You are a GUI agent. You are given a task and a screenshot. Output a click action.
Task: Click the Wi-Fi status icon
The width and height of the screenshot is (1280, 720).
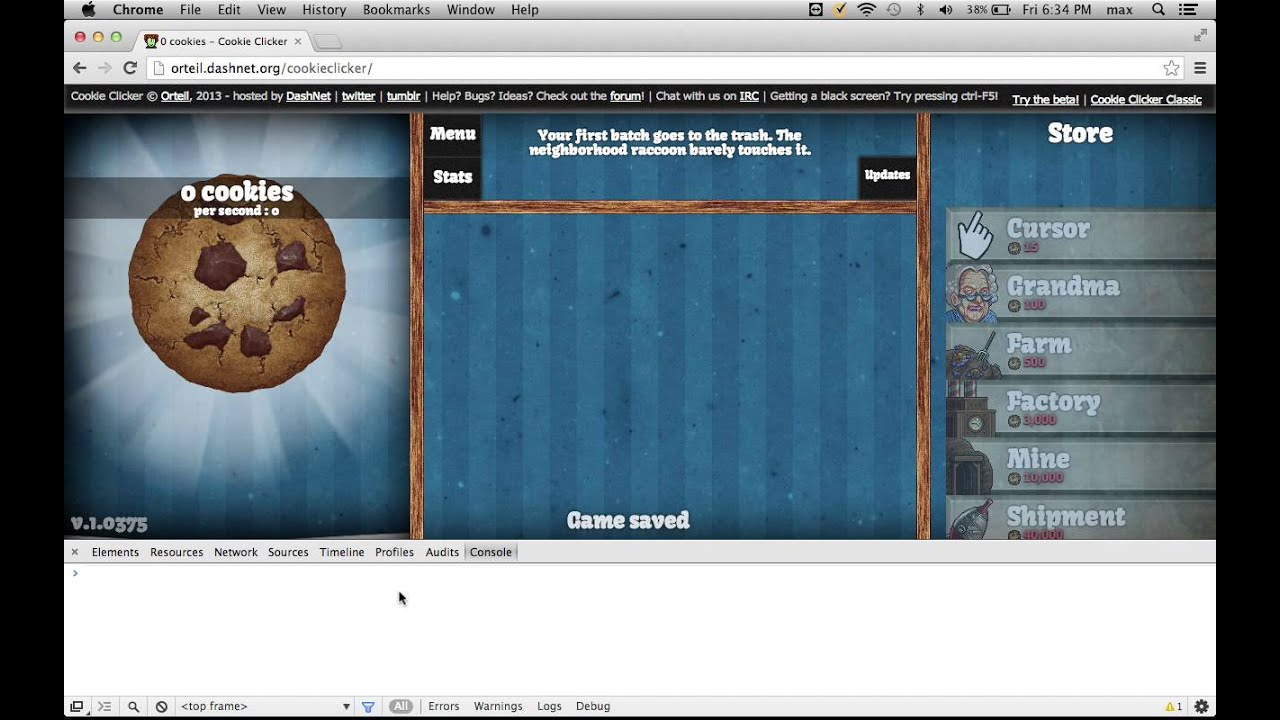coord(866,10)
